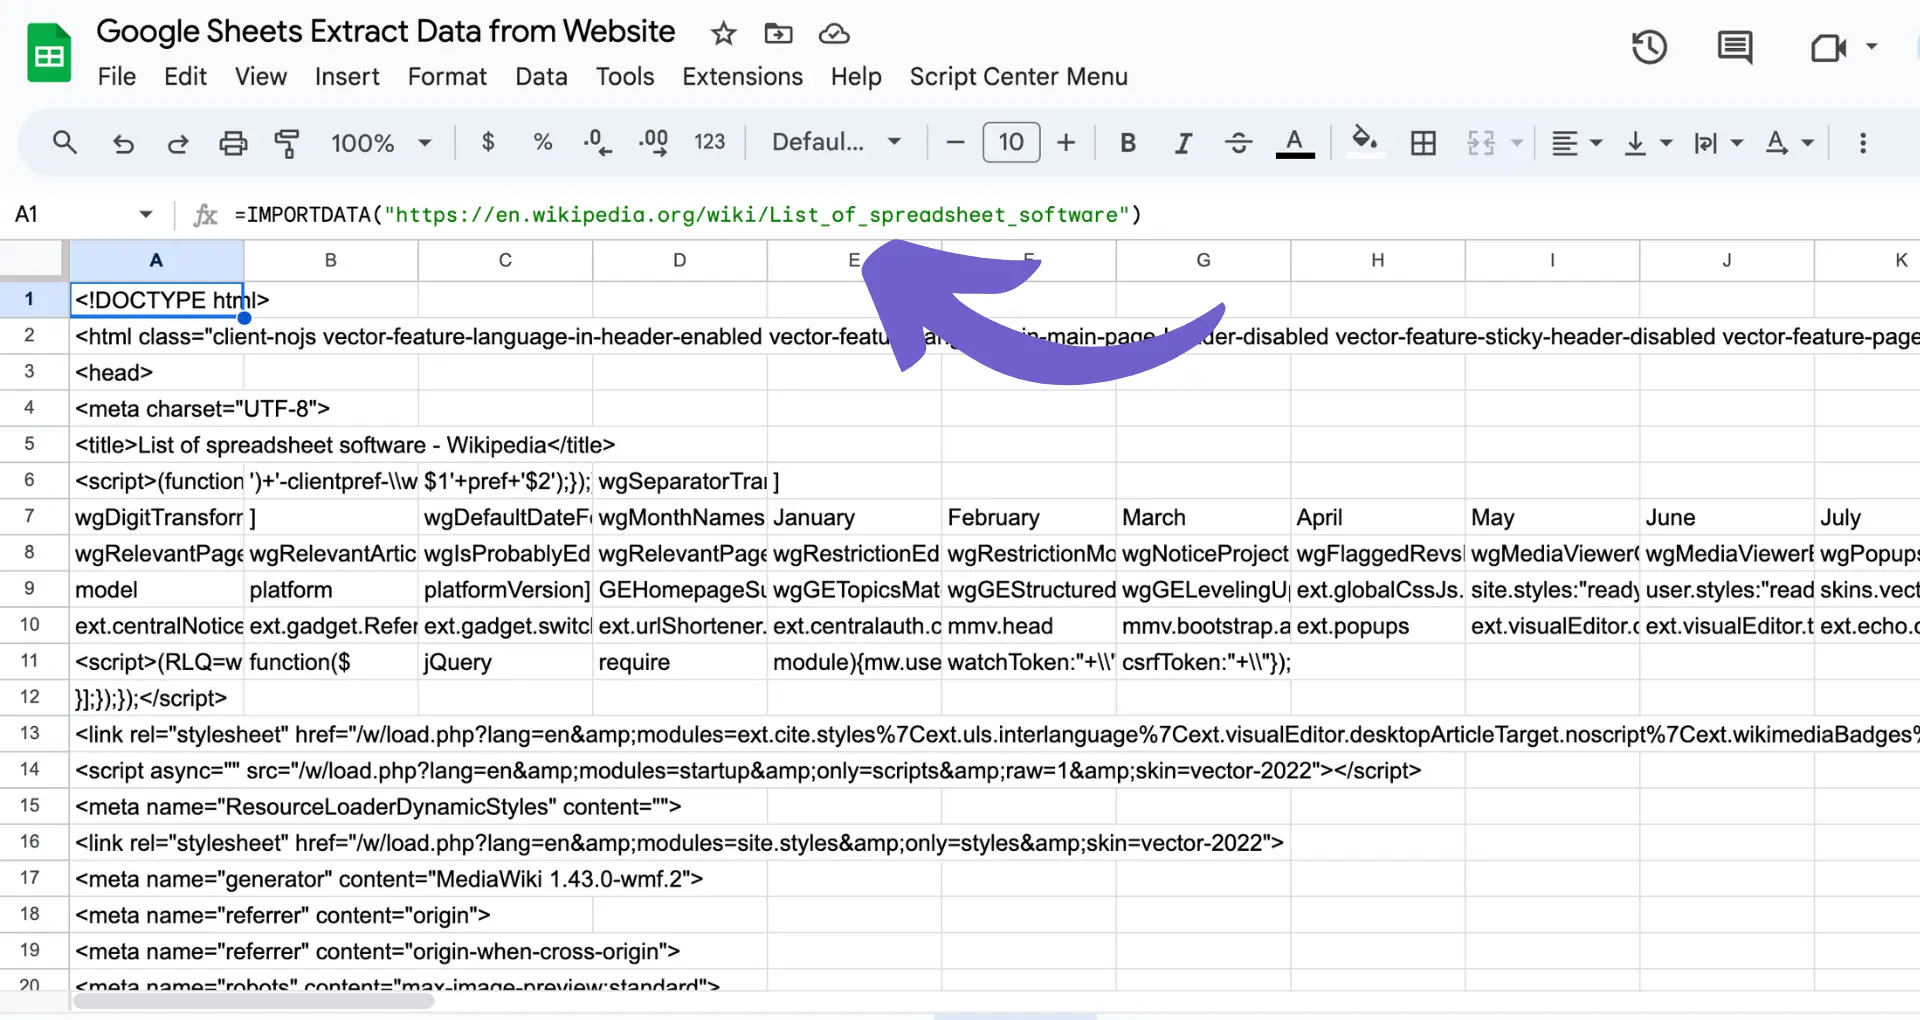
Task: Rename the document title
Action: point(386,32)
